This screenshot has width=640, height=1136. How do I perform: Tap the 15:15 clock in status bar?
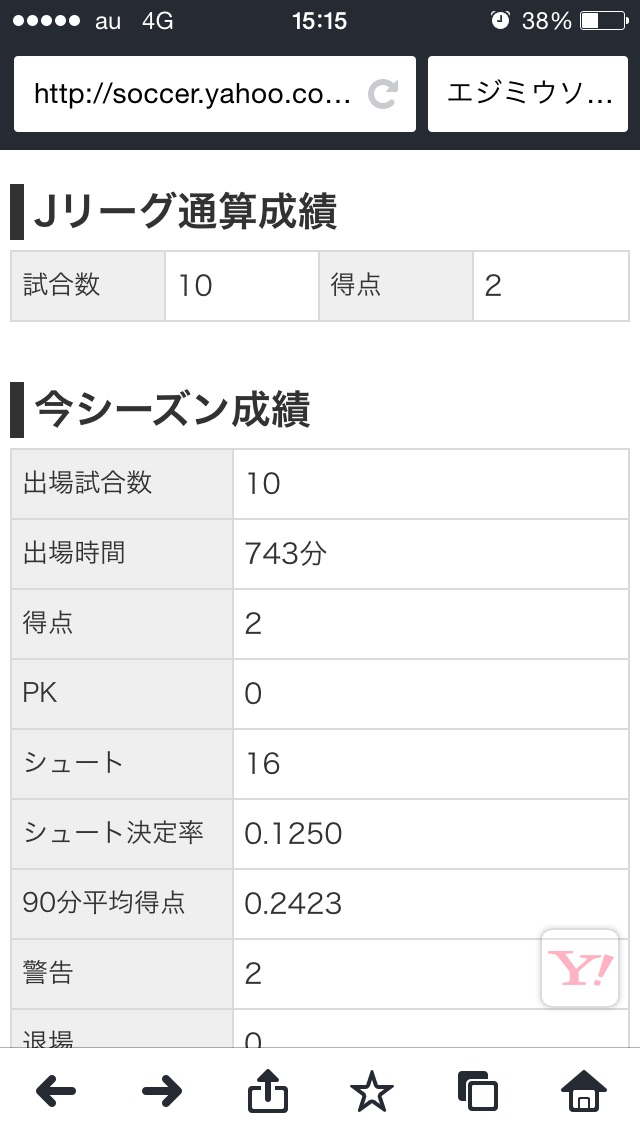(319, 20)
